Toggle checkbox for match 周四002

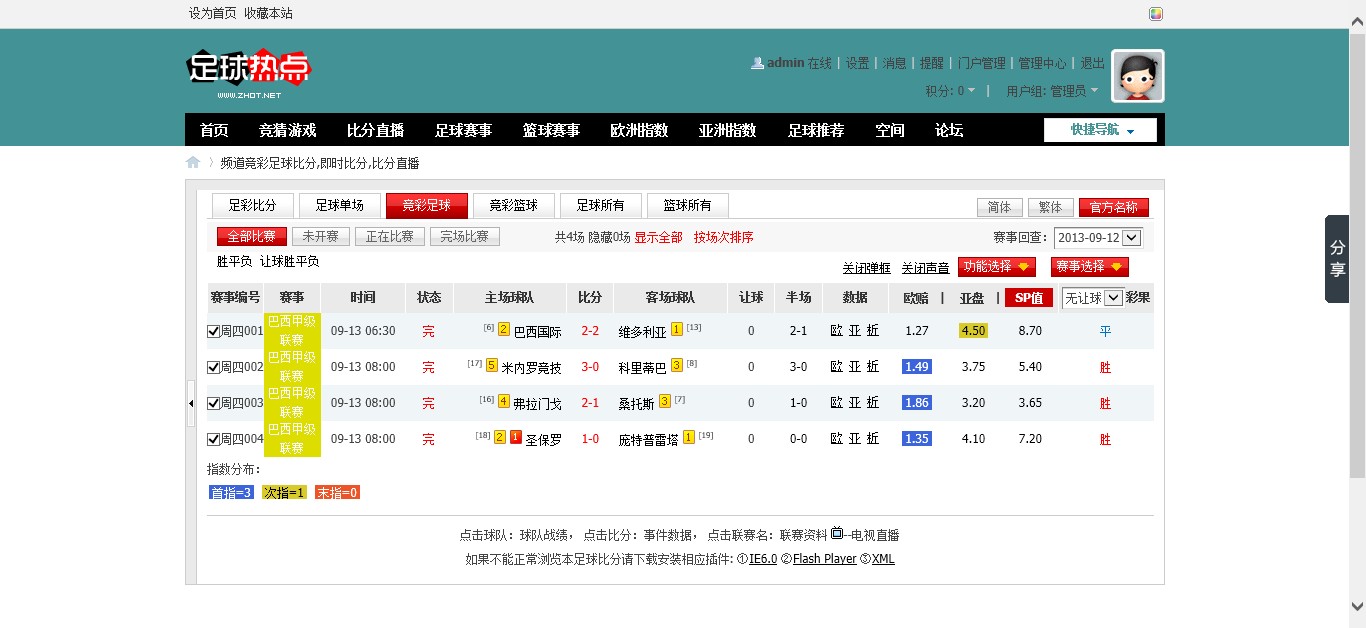213,367
